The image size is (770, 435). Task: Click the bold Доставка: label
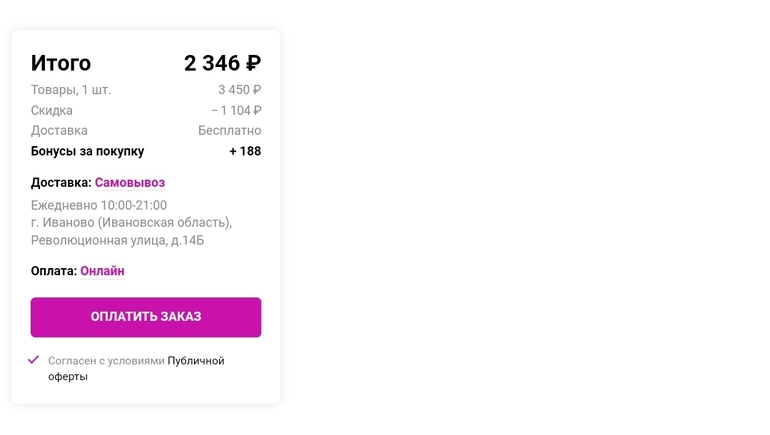coord(61,183)
